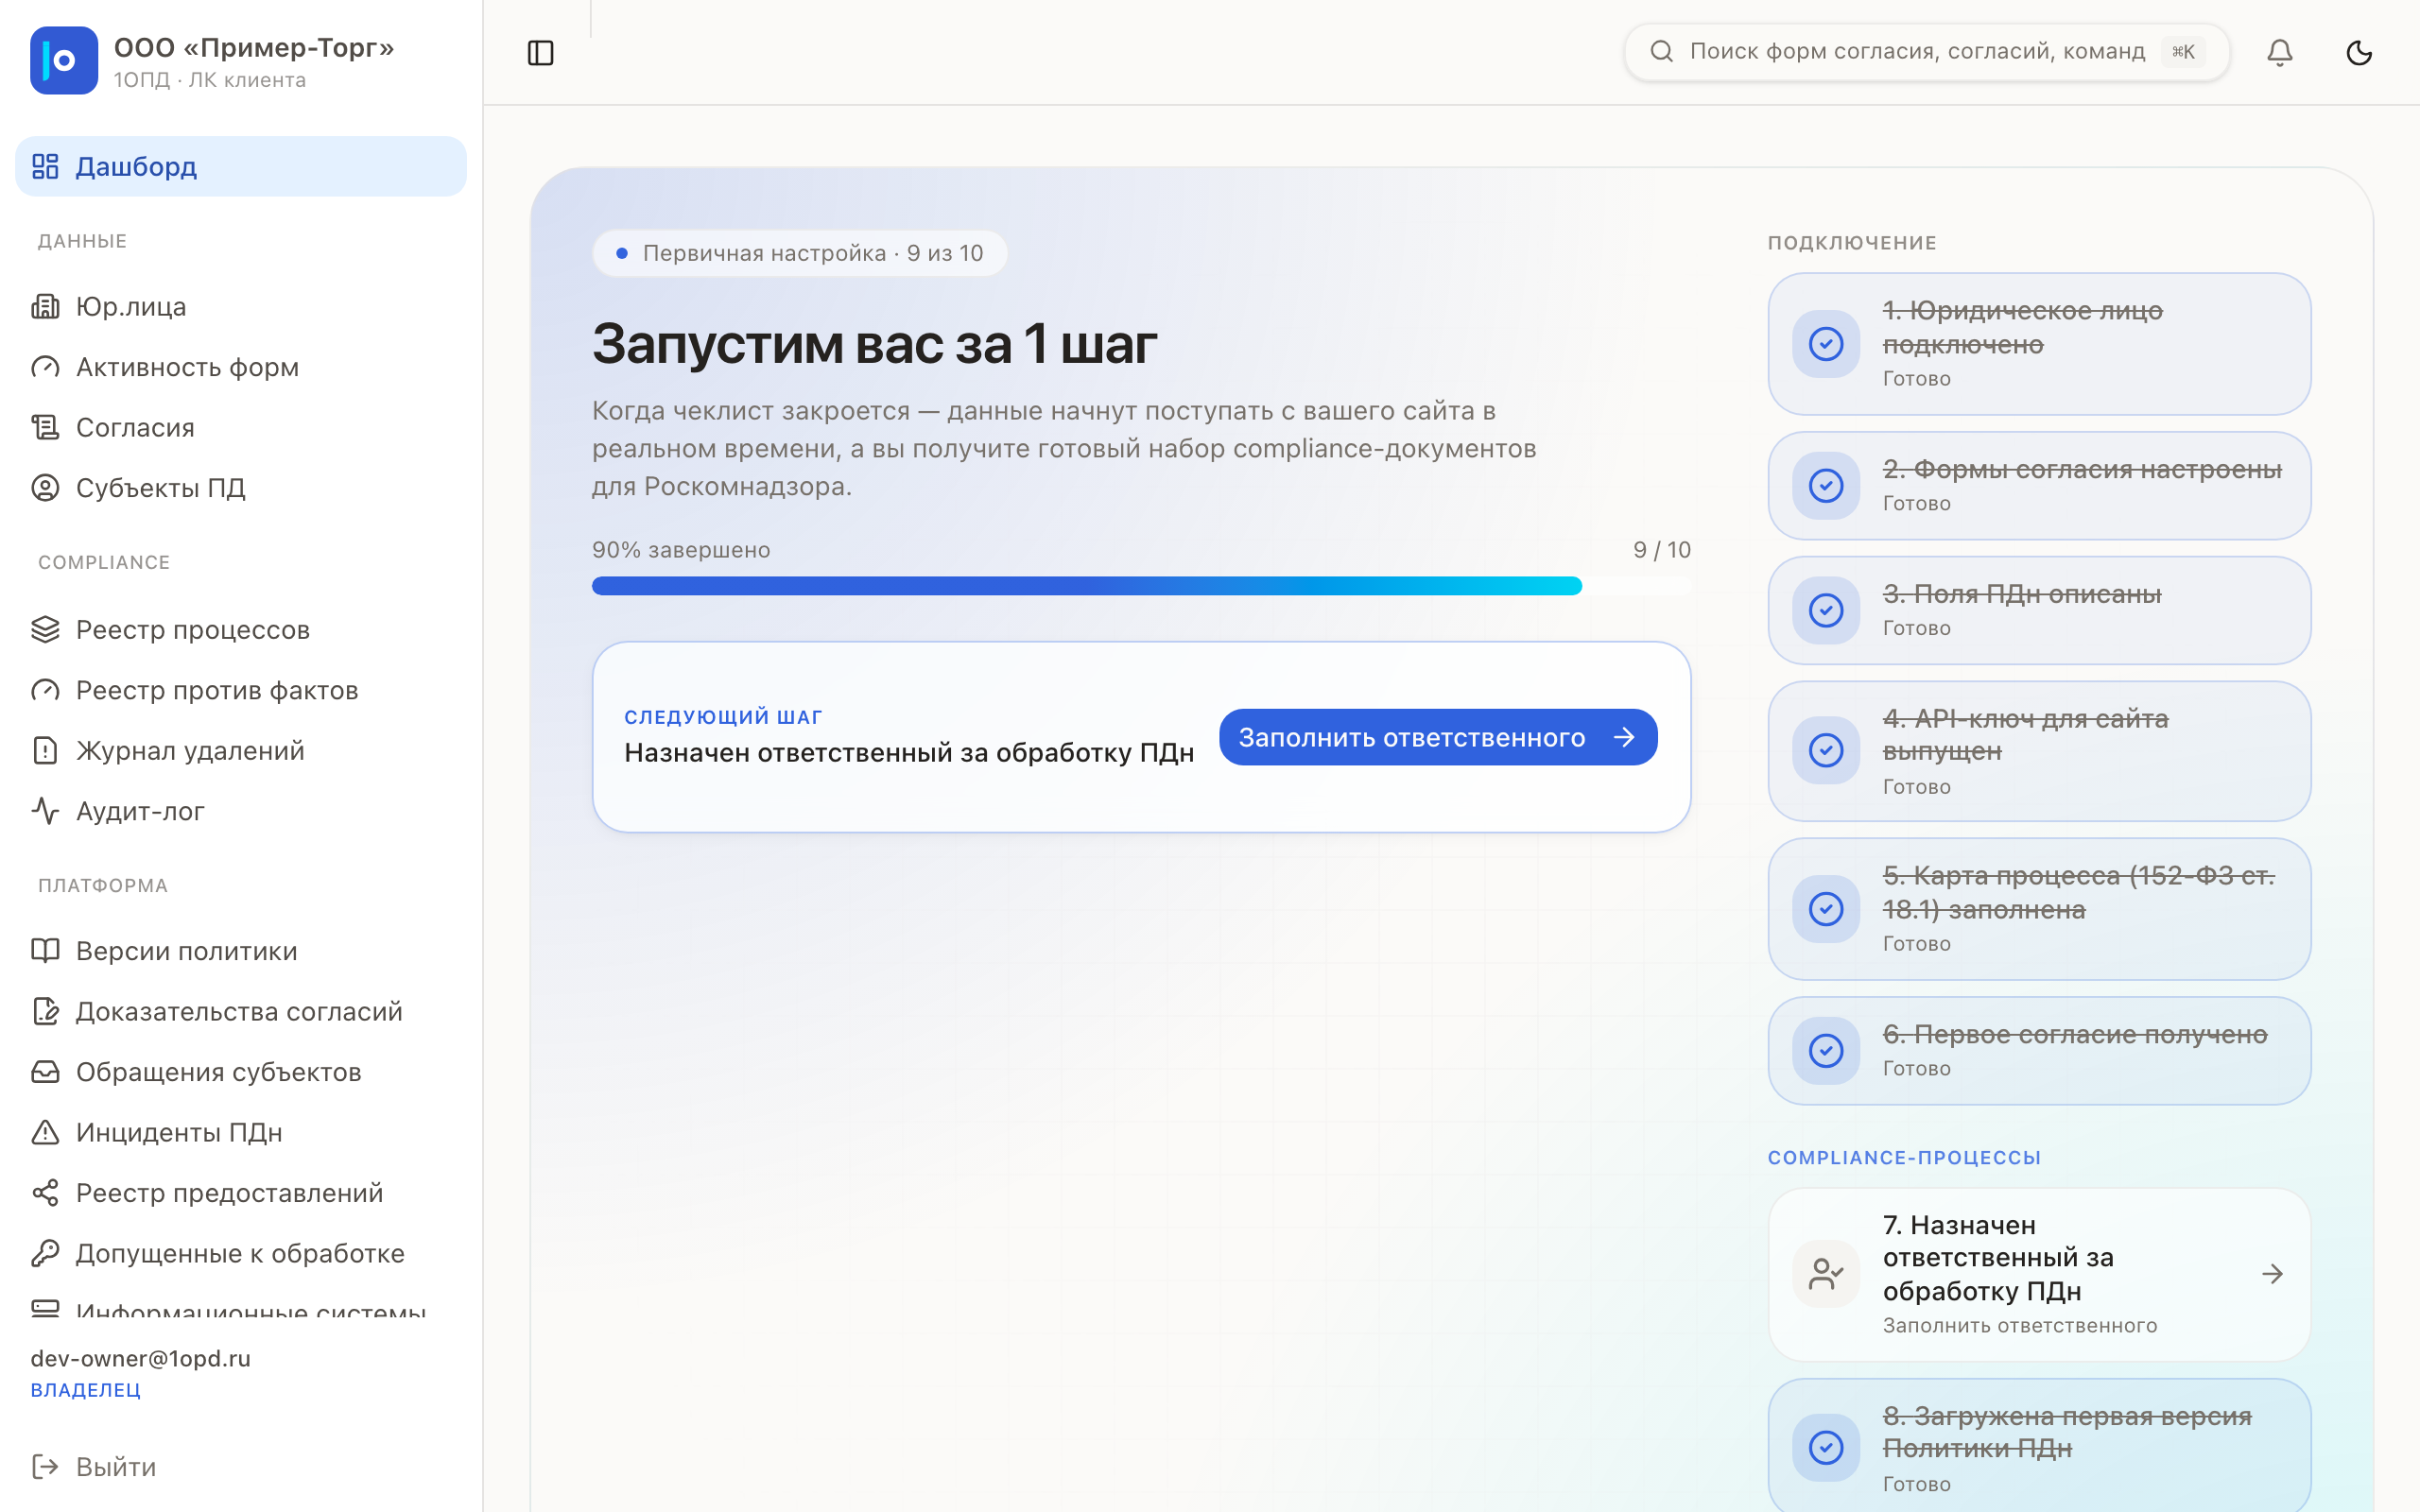The image size is (2420, 1512).
Task: Click Заполнить ответственного button
Action: 1438,737
